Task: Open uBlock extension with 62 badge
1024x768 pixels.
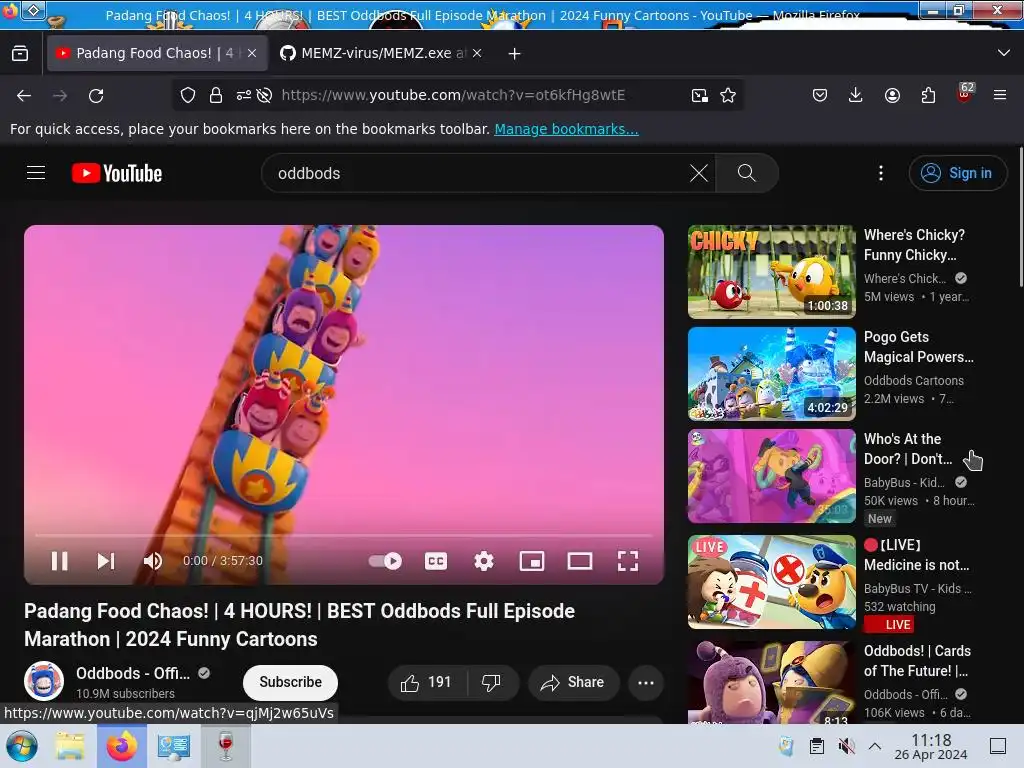Action: pyautogui.click(x=965, y=93)
